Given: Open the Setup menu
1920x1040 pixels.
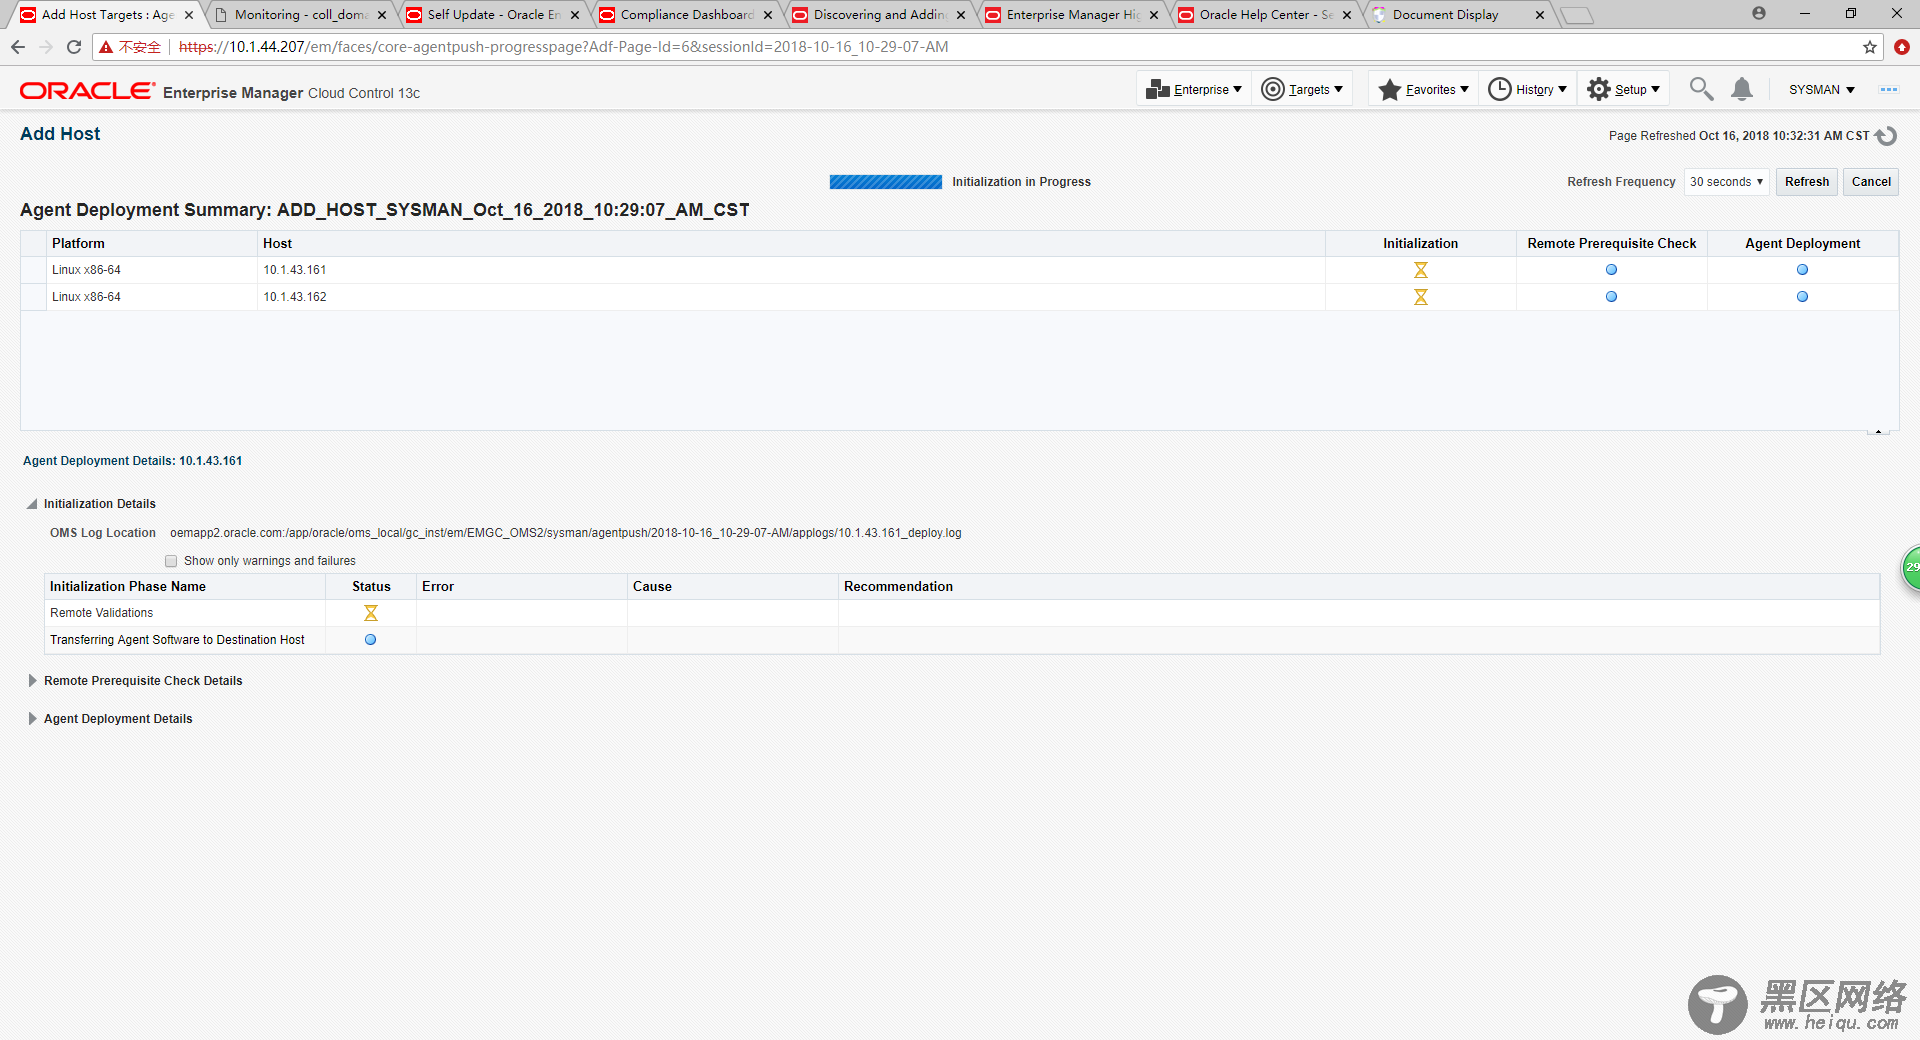Looking at the screenshot, I should coord(1624,89).
